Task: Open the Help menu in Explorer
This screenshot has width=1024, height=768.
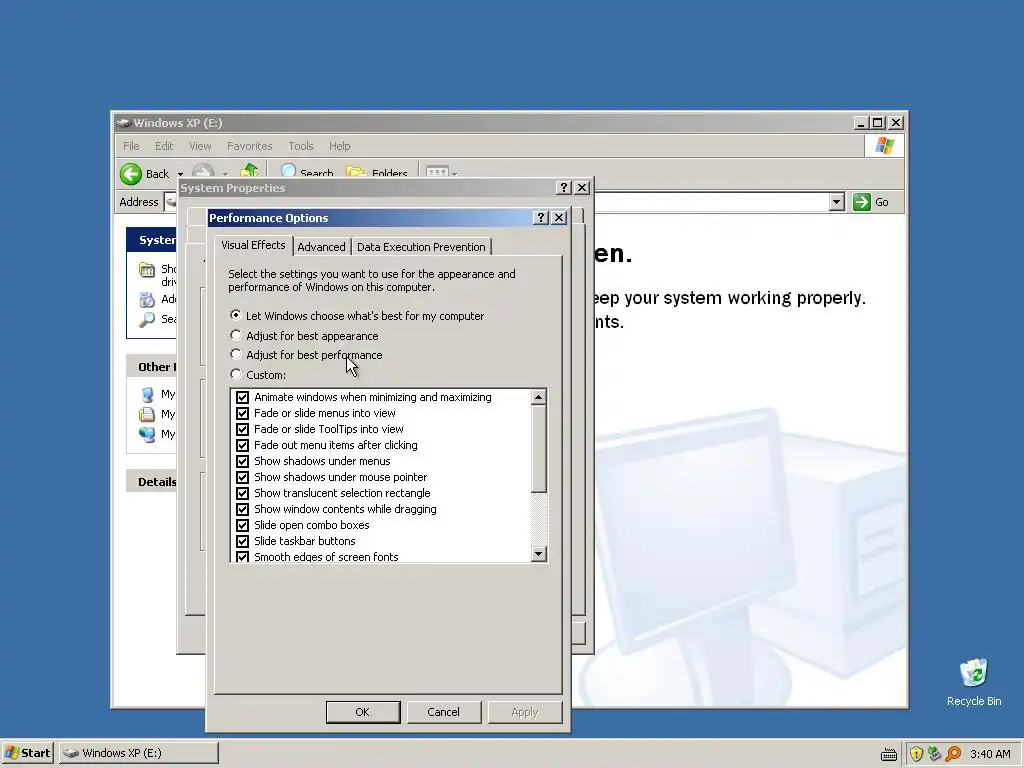Action: [x=340, y=146]
